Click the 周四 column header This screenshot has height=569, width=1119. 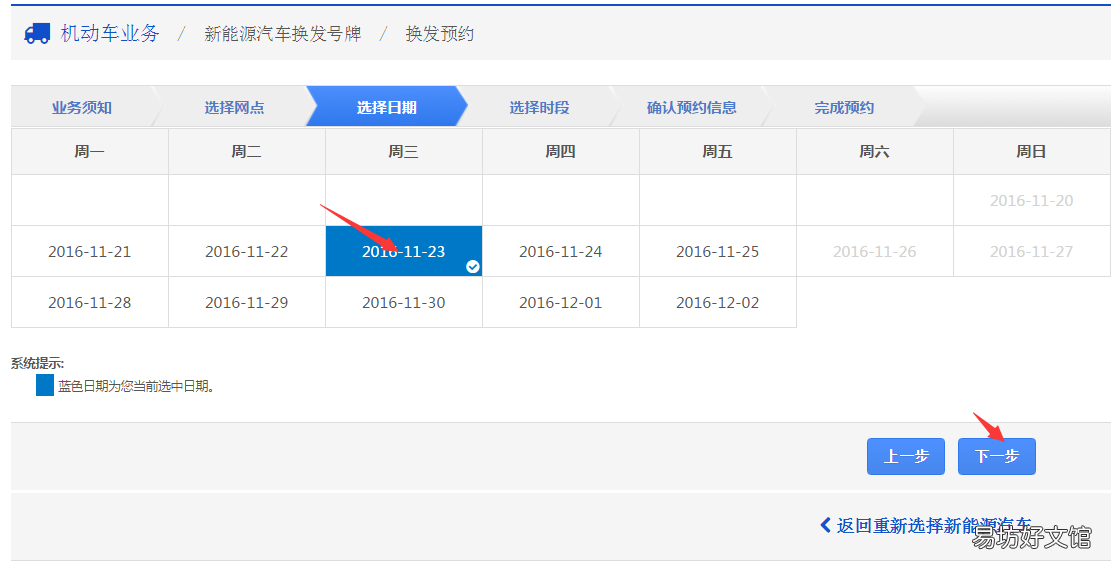coord(561,151)
